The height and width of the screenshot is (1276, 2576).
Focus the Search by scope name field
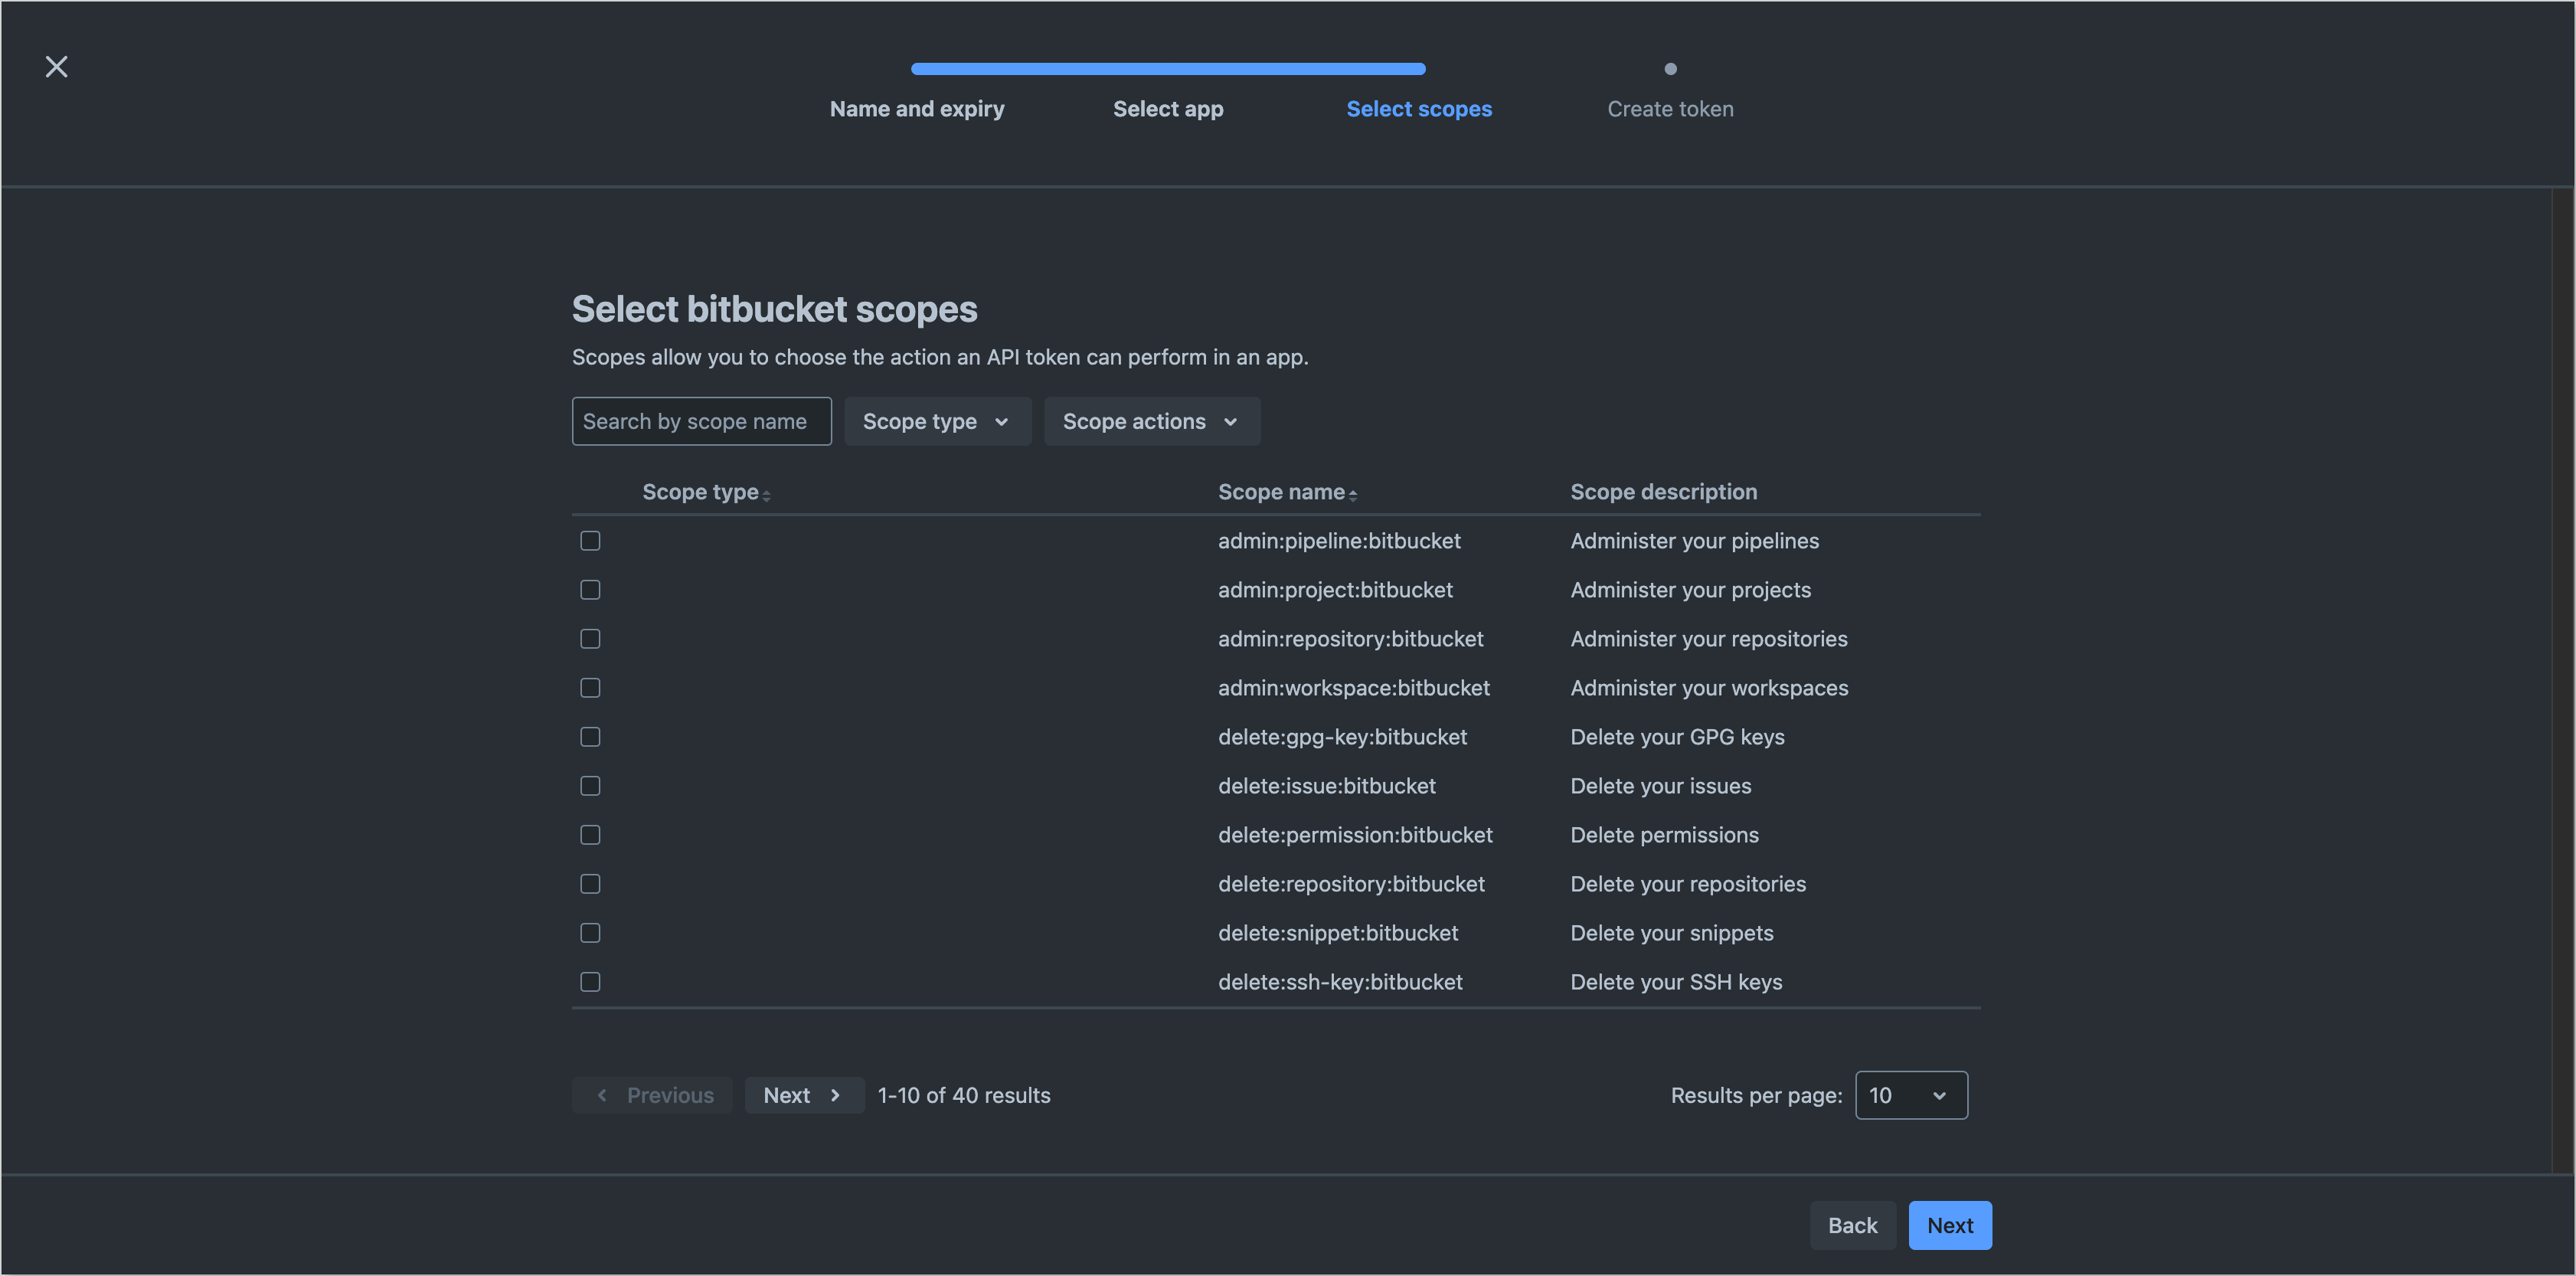pos(701,421)
